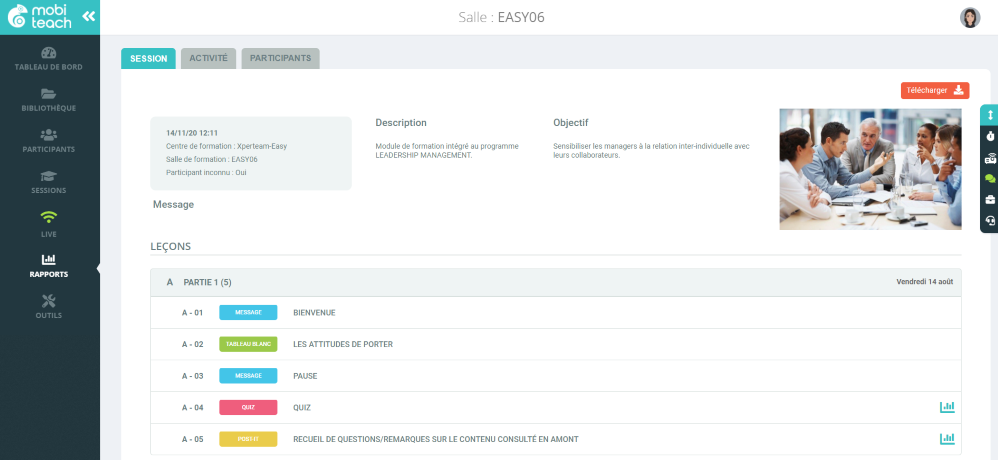Image resolution: width=998 pixels, height=460 pixels.
Task: Select Les attitudes de Porter lesson
Action: click(343, 344)
